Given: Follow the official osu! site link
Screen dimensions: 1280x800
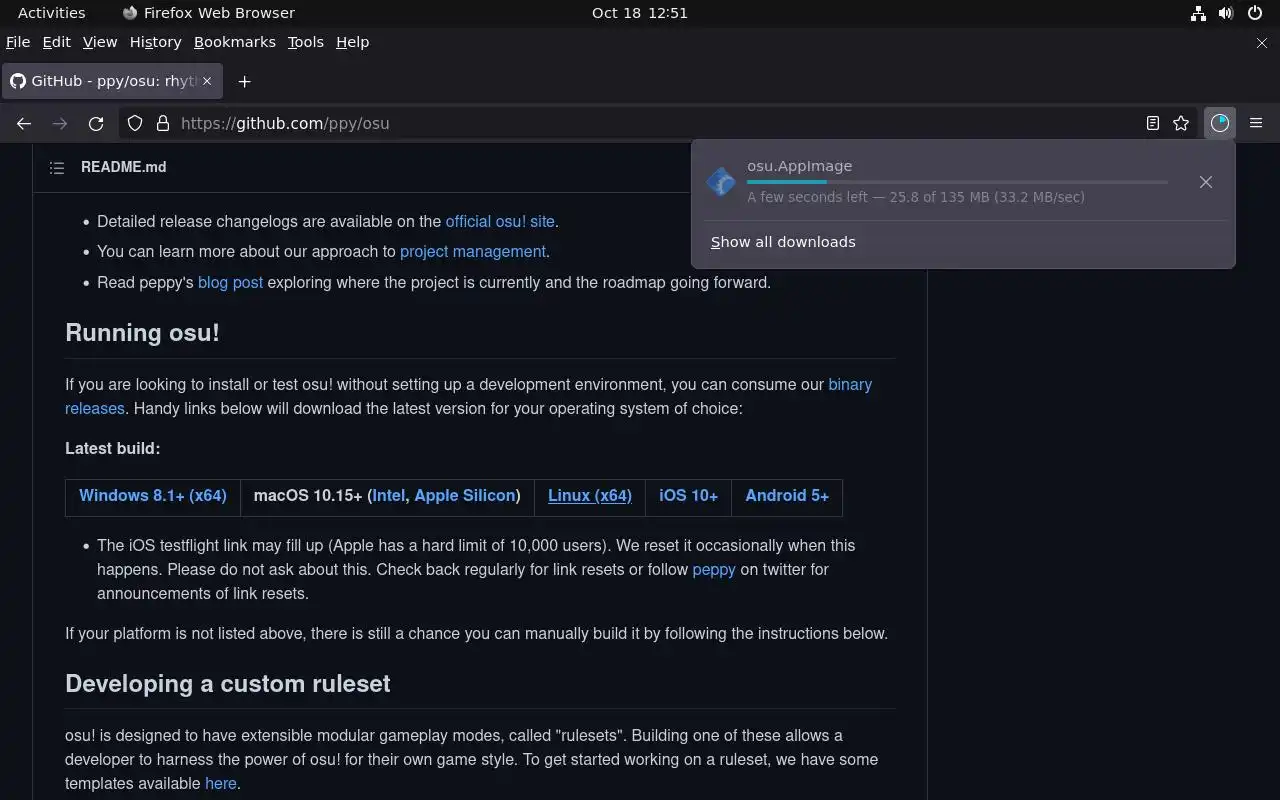Looking at the screenshot, I should tap(500, 221).
